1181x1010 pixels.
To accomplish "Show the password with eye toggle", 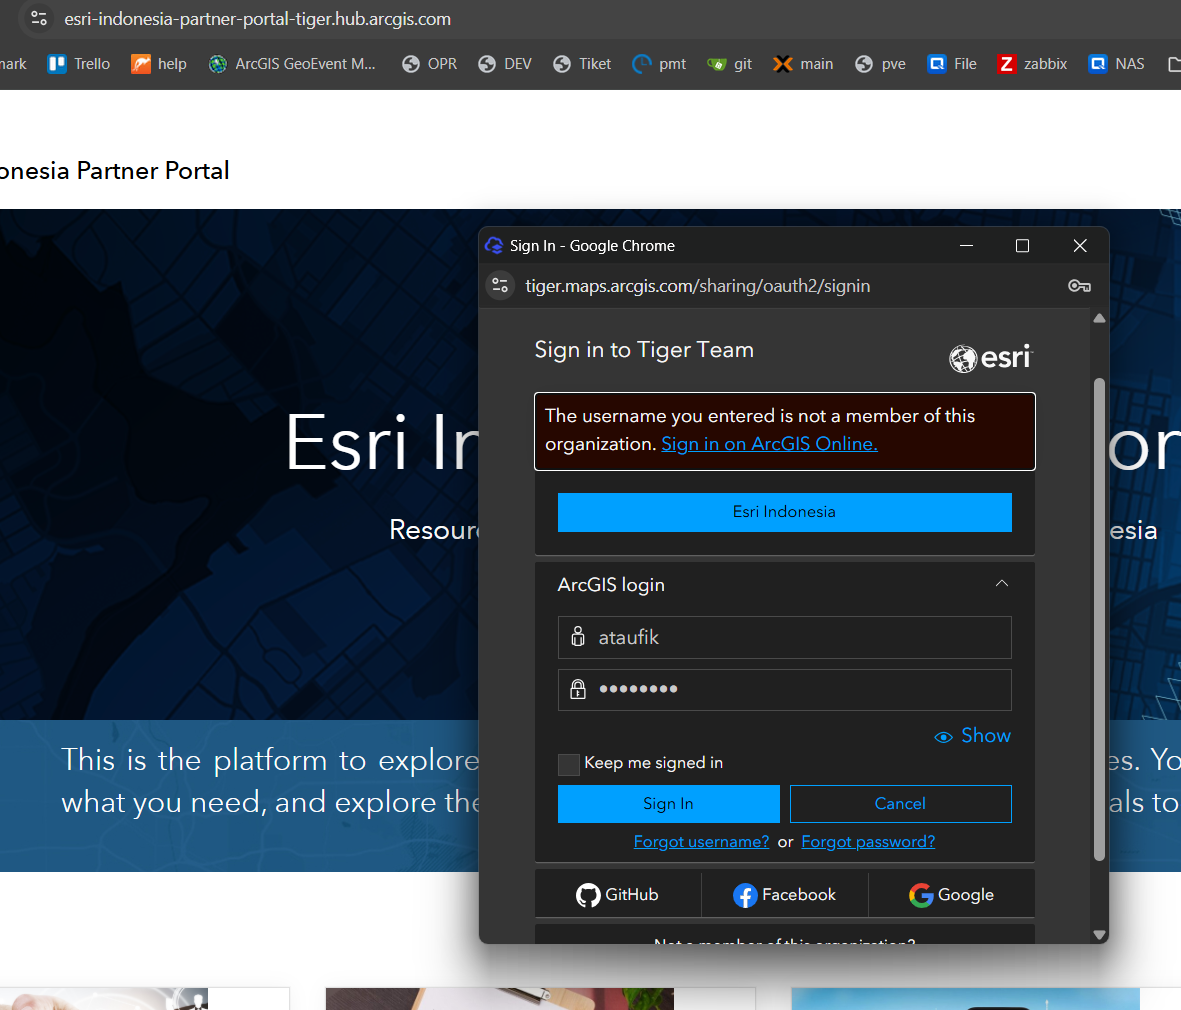I will [x=972, y=736].
